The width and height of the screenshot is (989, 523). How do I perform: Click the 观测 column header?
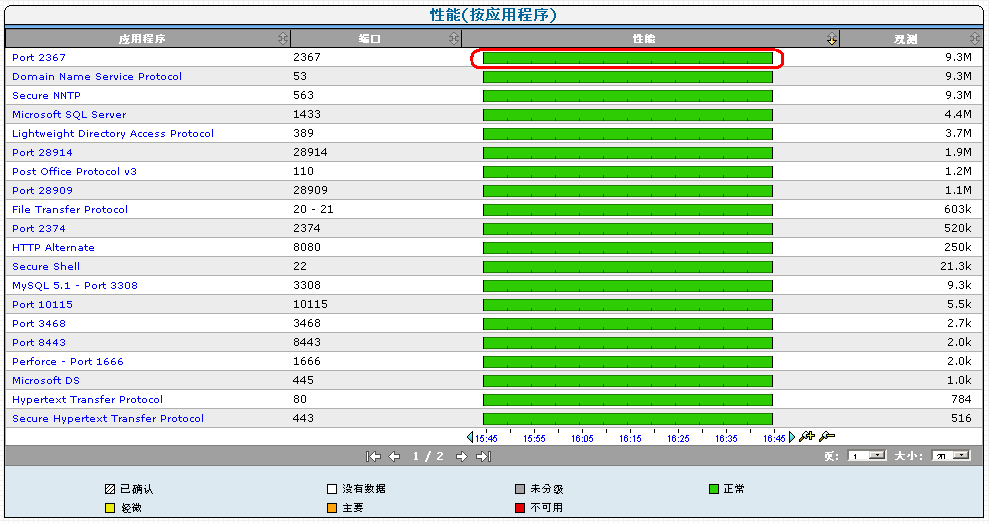tap(911, 38)
